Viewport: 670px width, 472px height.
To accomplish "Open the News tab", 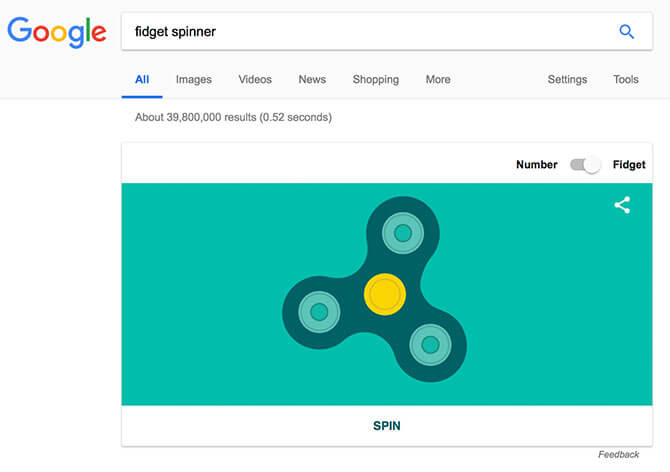I will click(x=312, y=79).
